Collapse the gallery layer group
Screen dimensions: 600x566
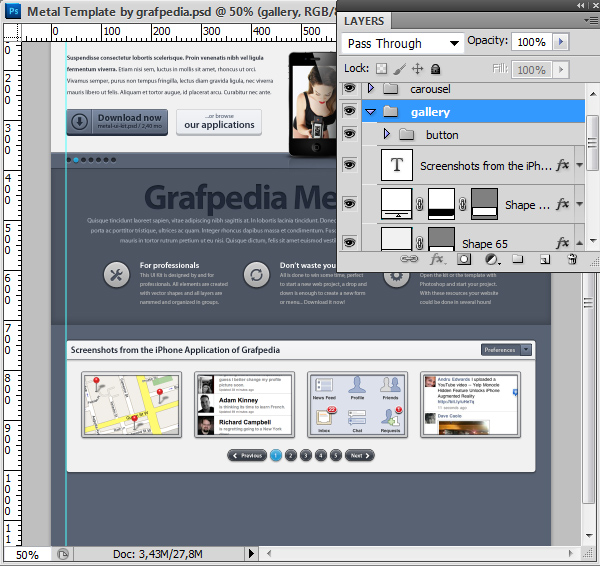tap(371, 112)
